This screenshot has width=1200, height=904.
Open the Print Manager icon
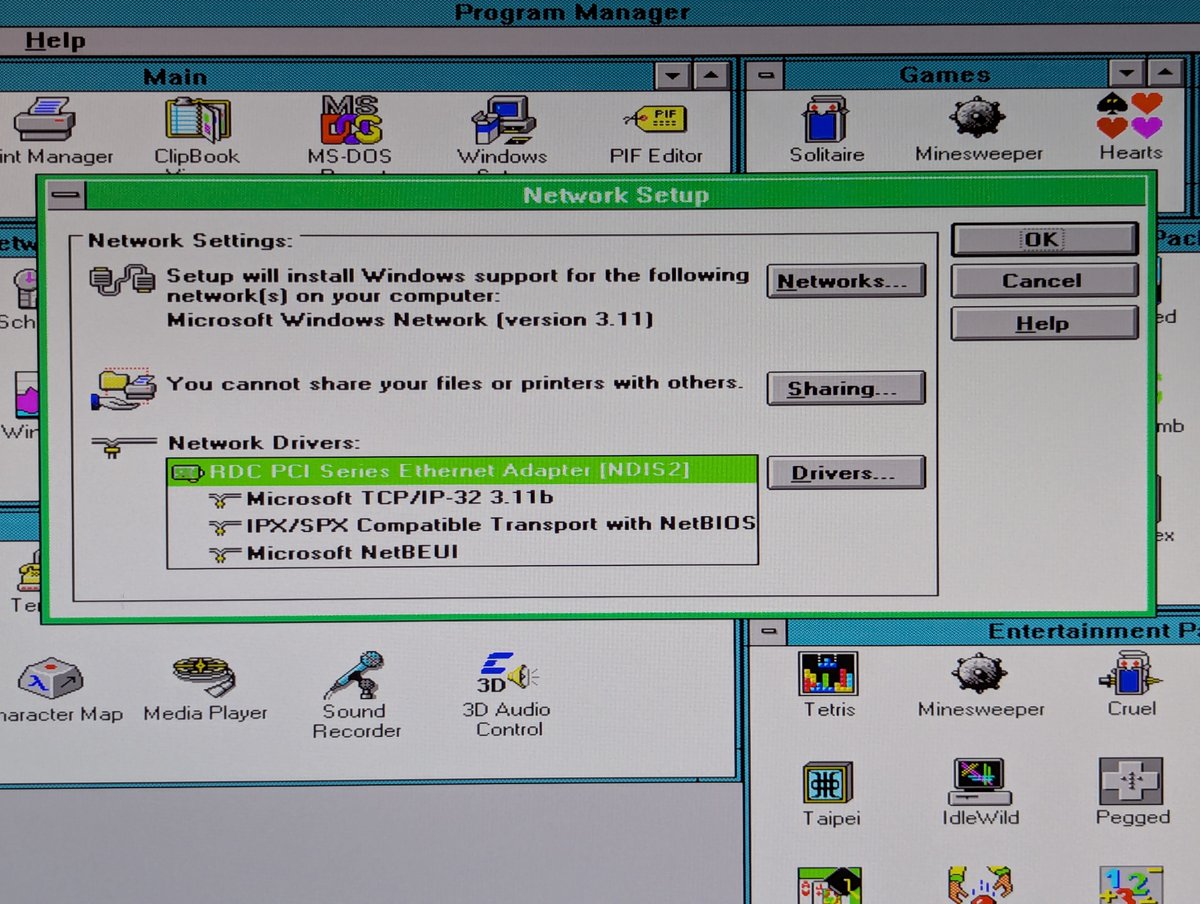point(44,120)
